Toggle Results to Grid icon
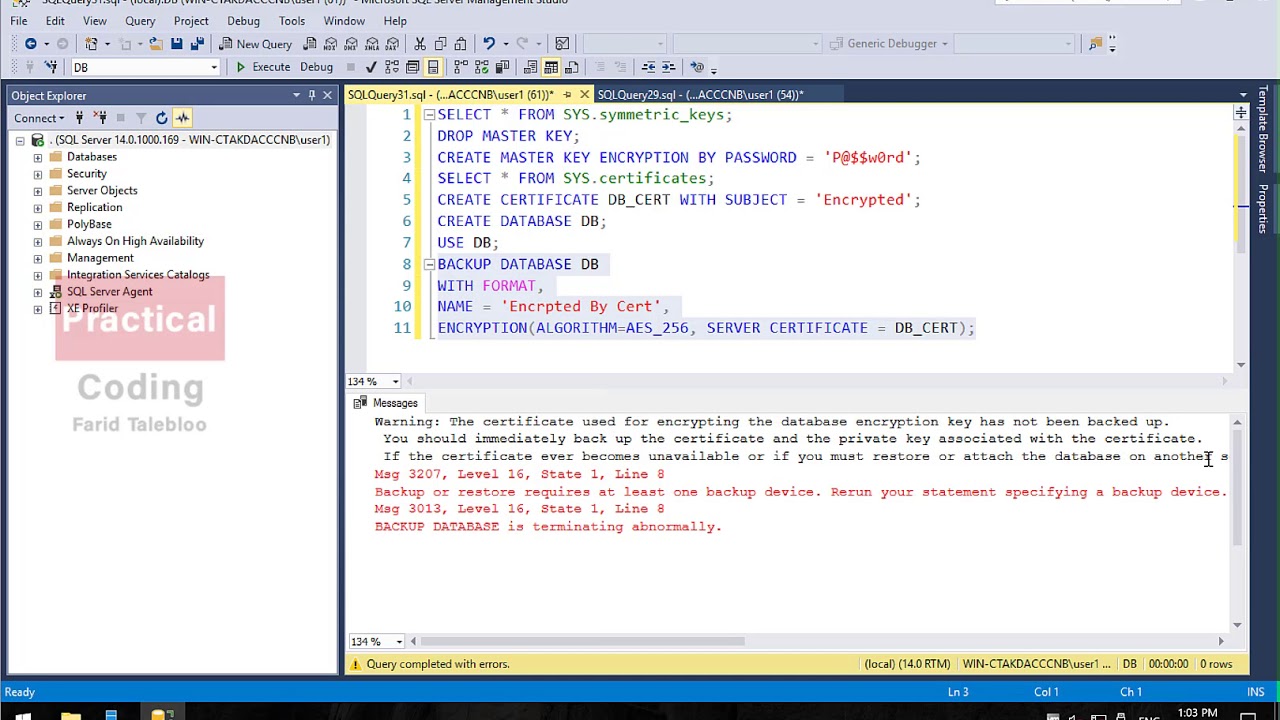This screenshot has width=1280, height=720. pos(551,67)
